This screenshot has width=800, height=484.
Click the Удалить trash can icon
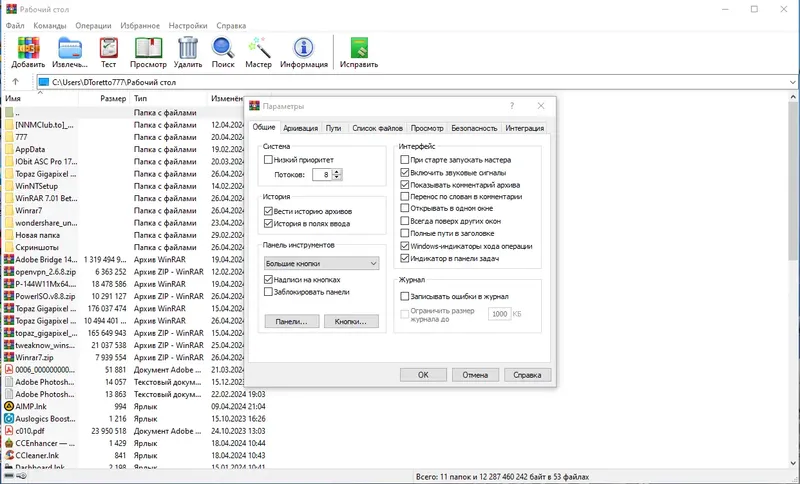pyautogui.click(x=188, y=47)
